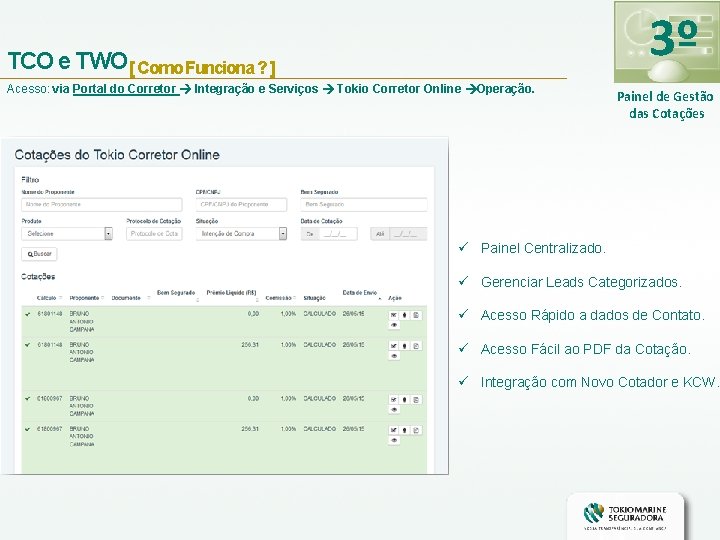Click the 'Filtro' section label
Viewport: 720px width, 540px height.
[30, 180]
